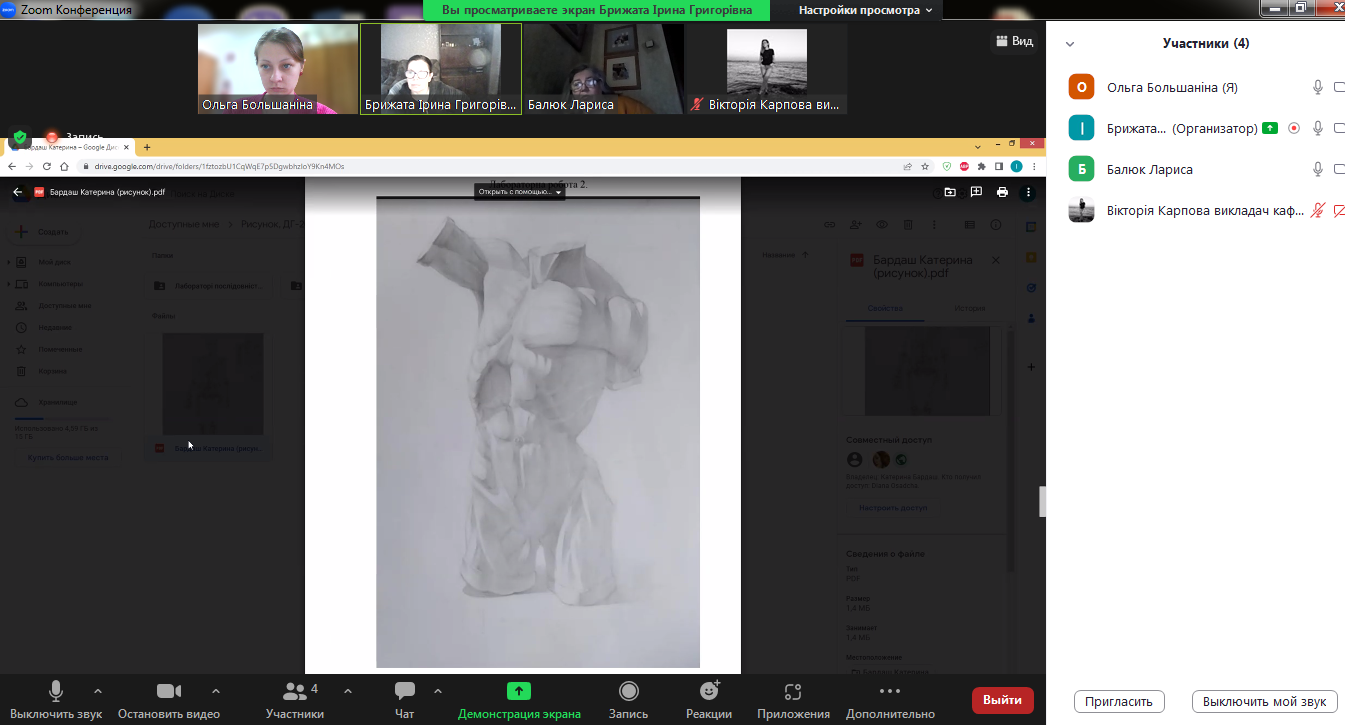The width and height of the screenshot is (1345, 725).
Task: Select Балюк Лариса video thumbnail
Action: [x=604, y=68]
